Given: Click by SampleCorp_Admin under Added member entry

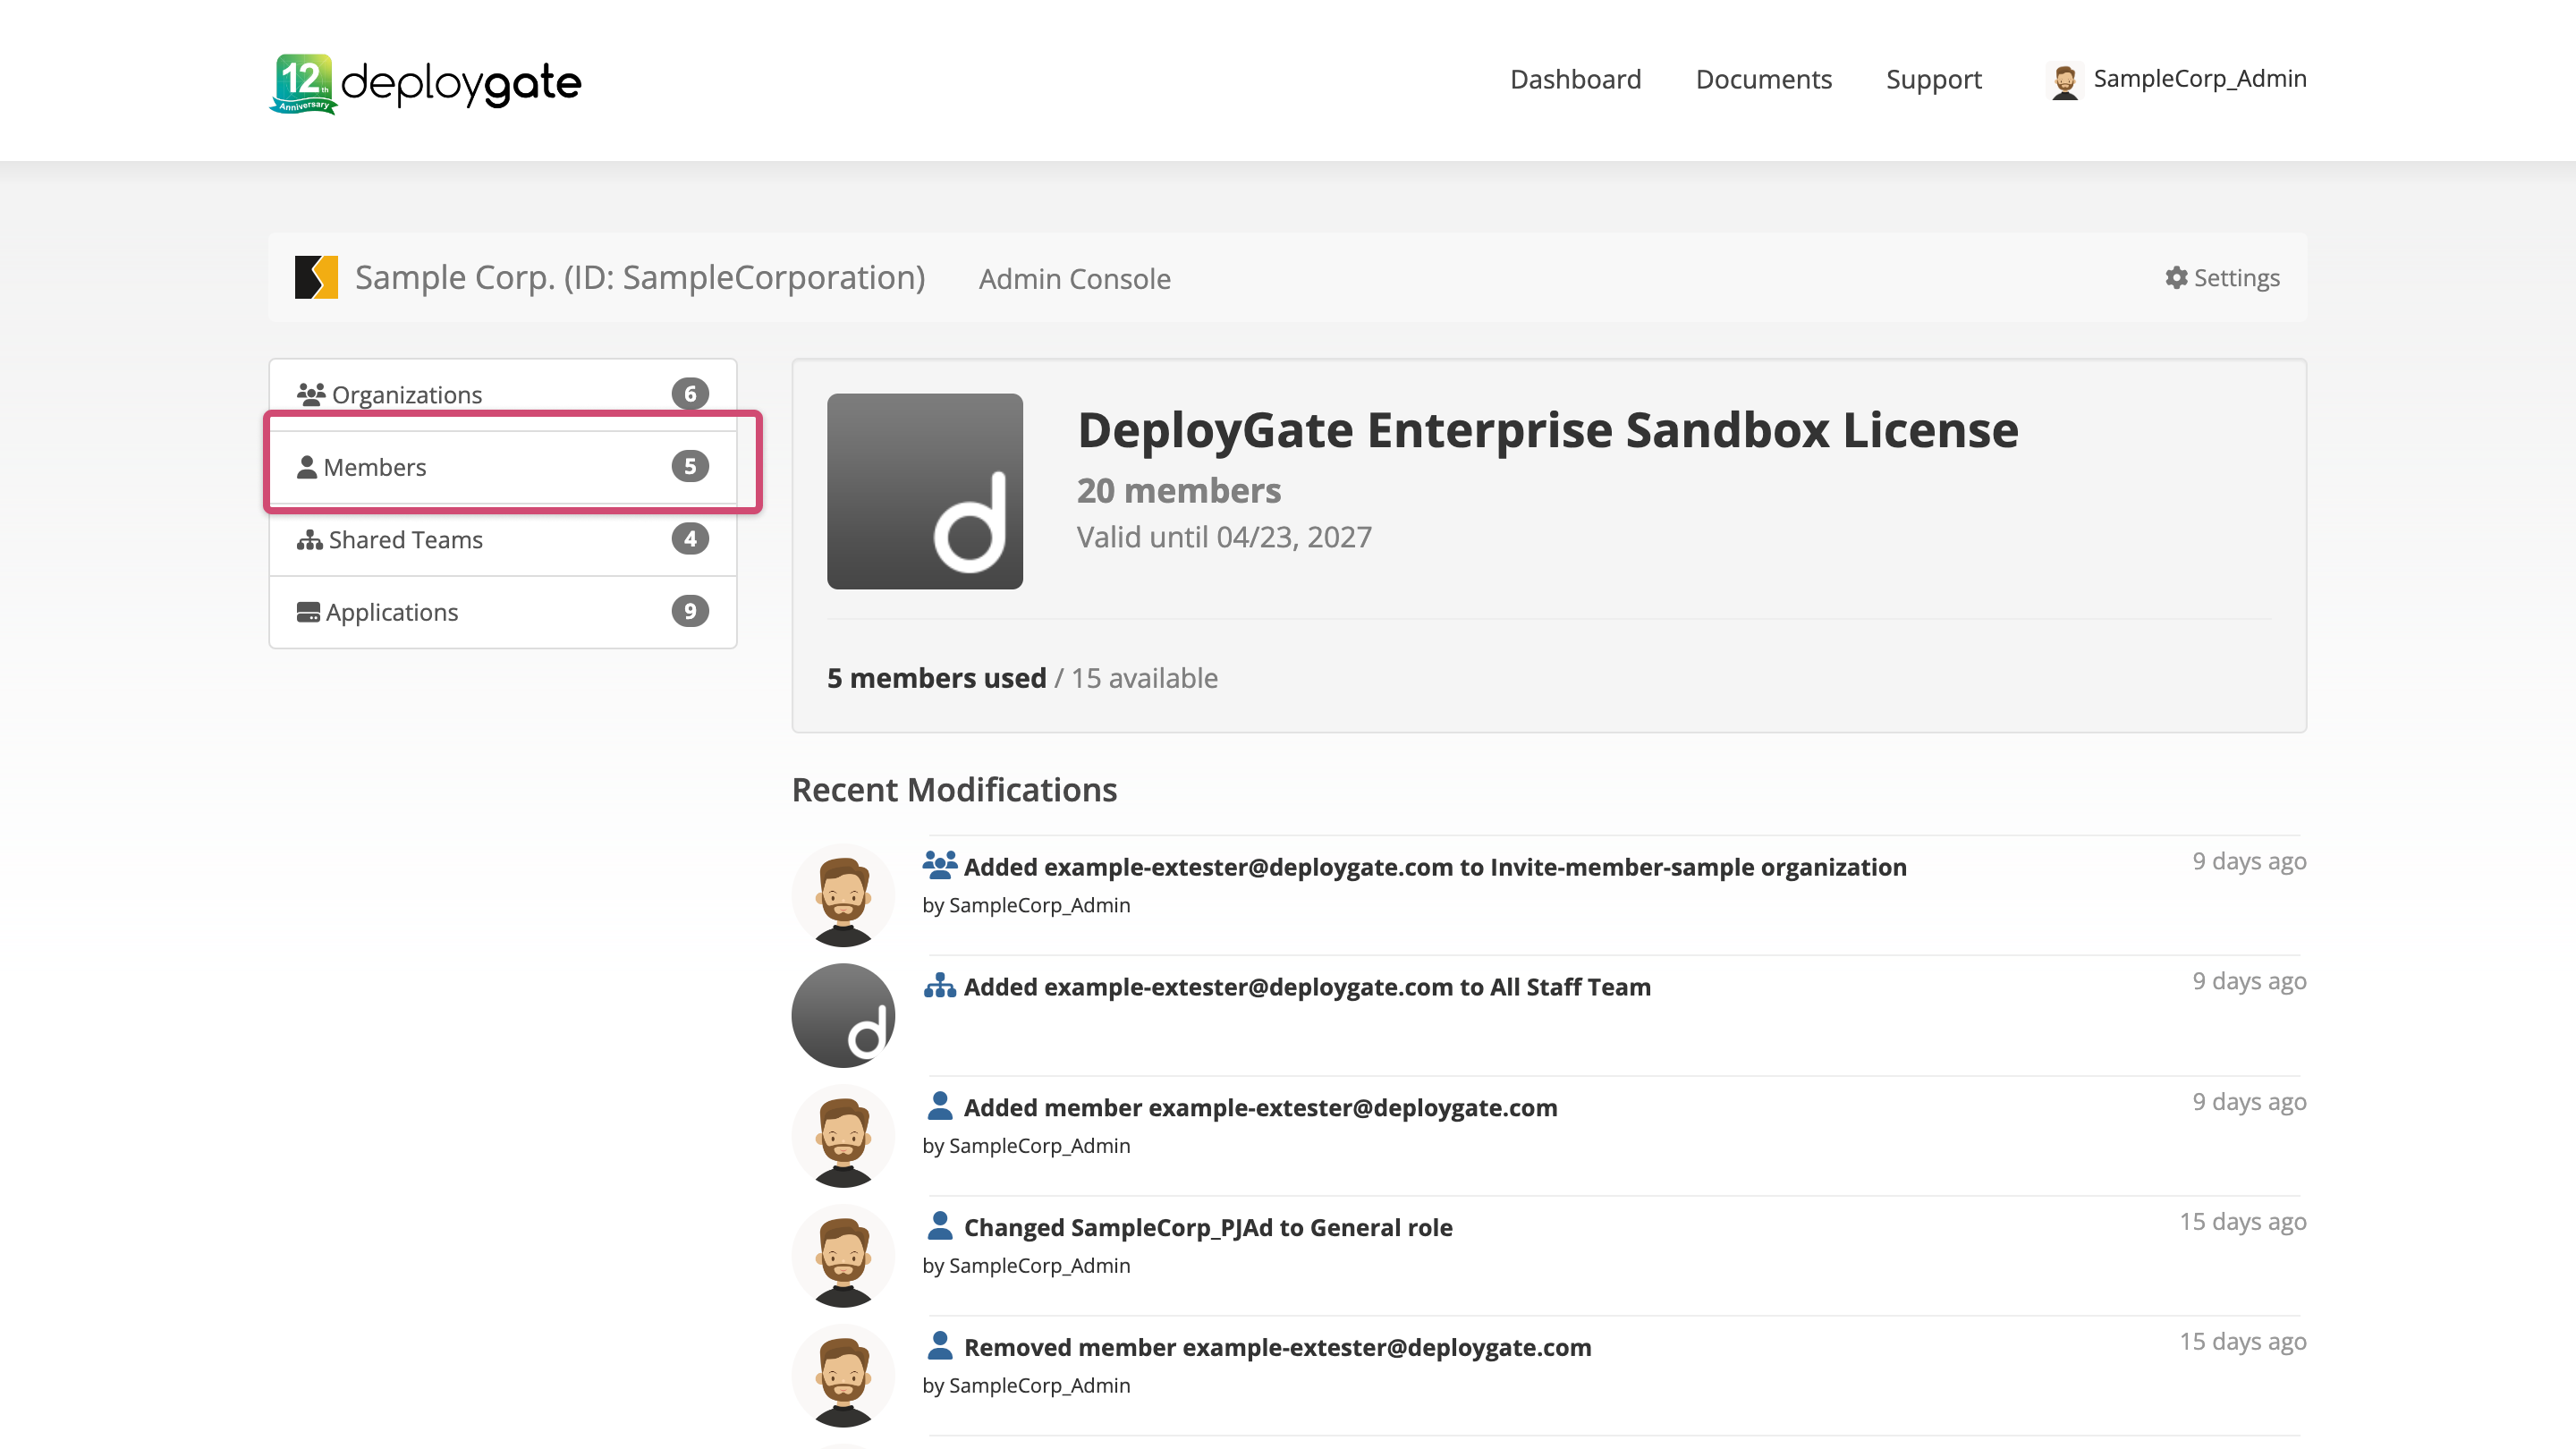Looking at the screenshot, I should tap(1026, 1146).
